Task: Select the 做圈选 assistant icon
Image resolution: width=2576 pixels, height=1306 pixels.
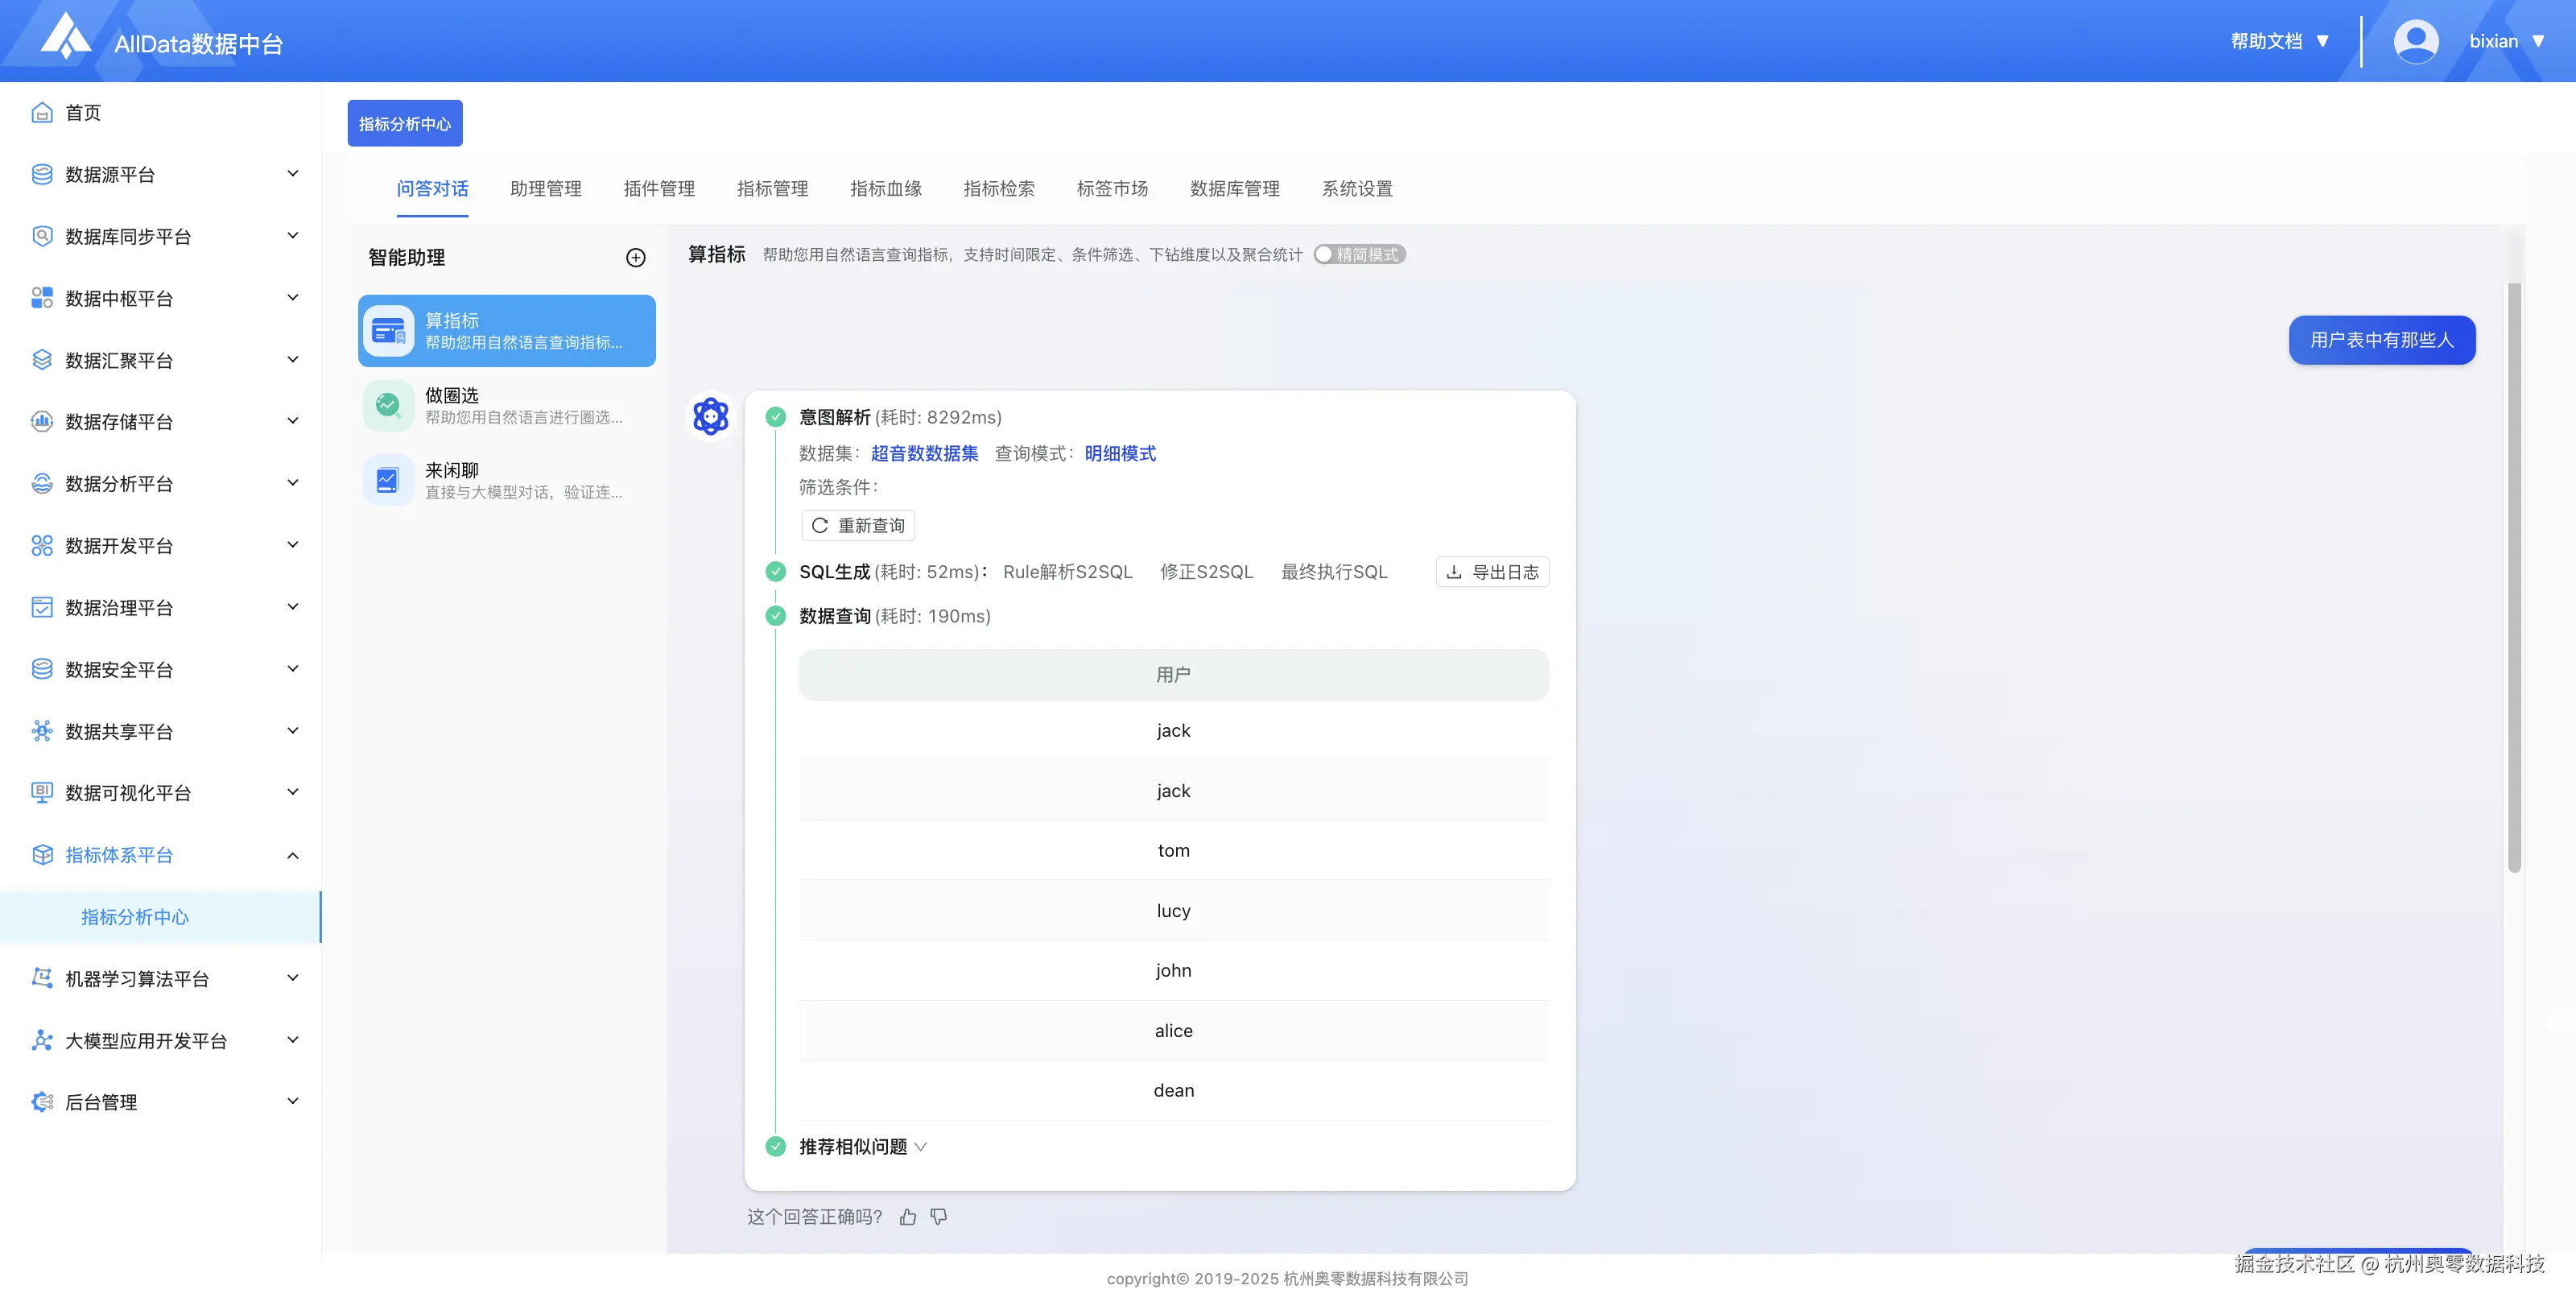Action: [x=387, y=405]
